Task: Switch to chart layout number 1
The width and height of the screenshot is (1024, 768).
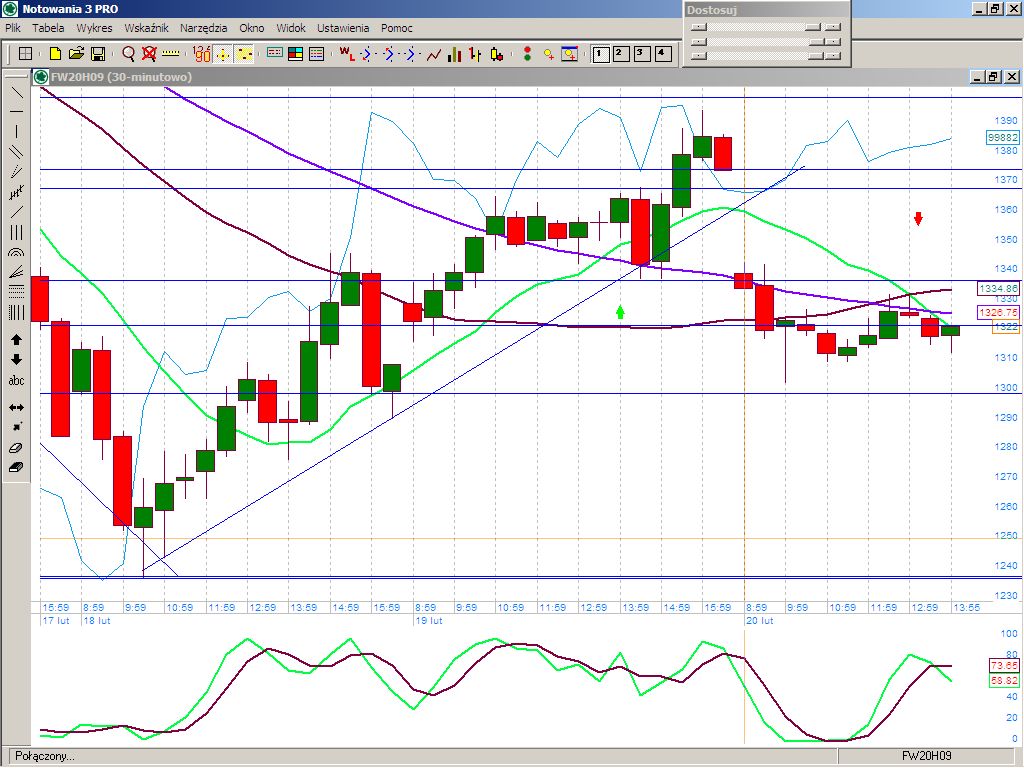Action: coord(601,54)
